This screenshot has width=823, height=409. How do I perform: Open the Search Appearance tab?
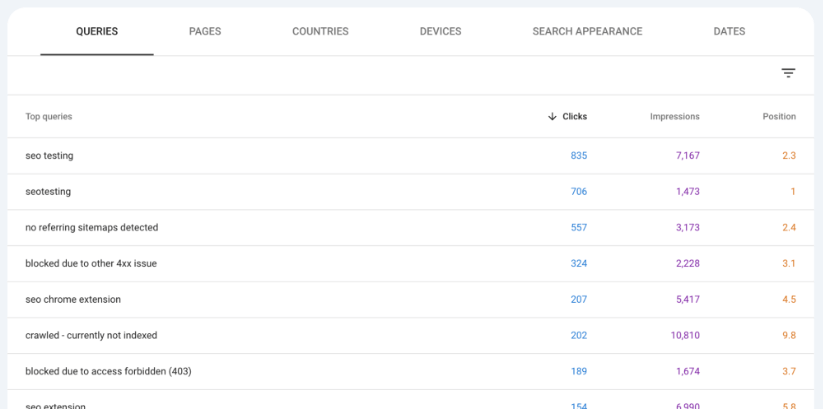[587, 31]
